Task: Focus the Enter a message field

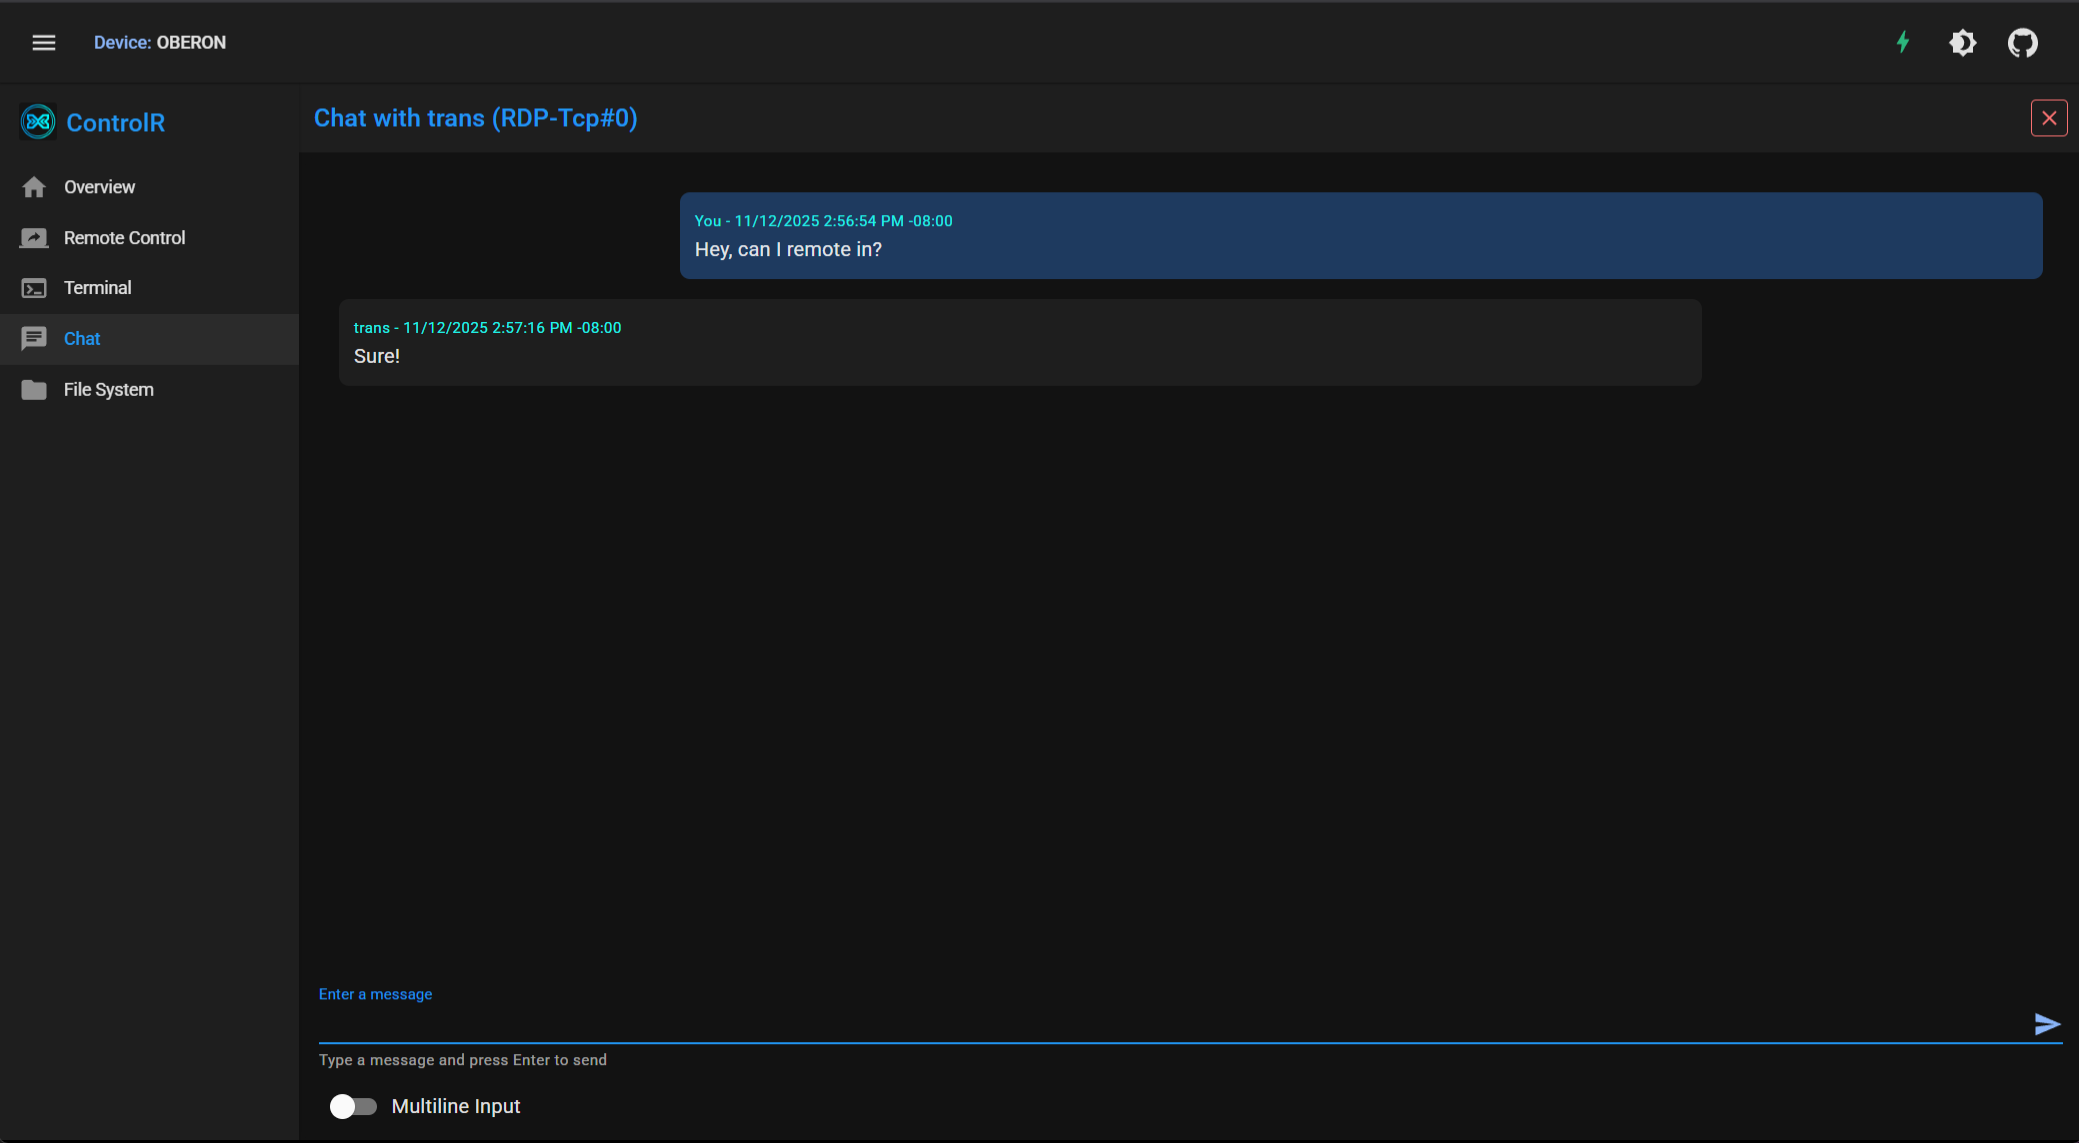Action: point(1170,1023)
